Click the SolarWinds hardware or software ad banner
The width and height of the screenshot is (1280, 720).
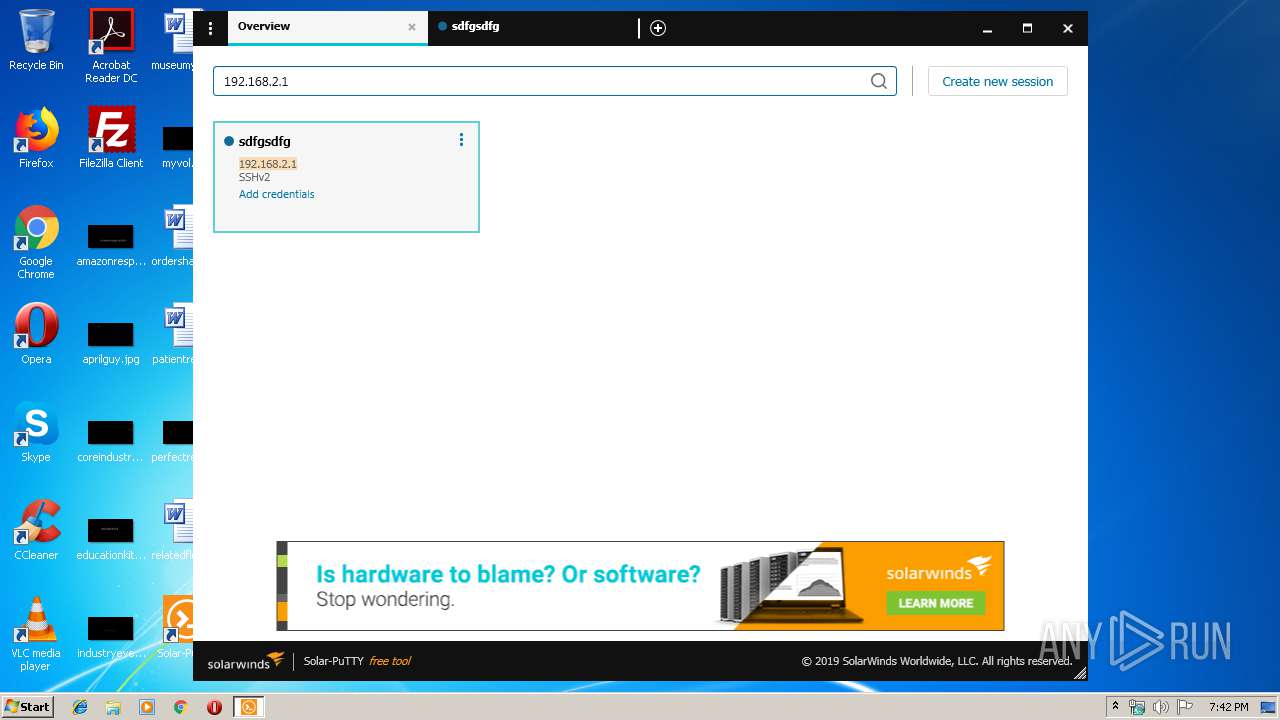point(640,586)
